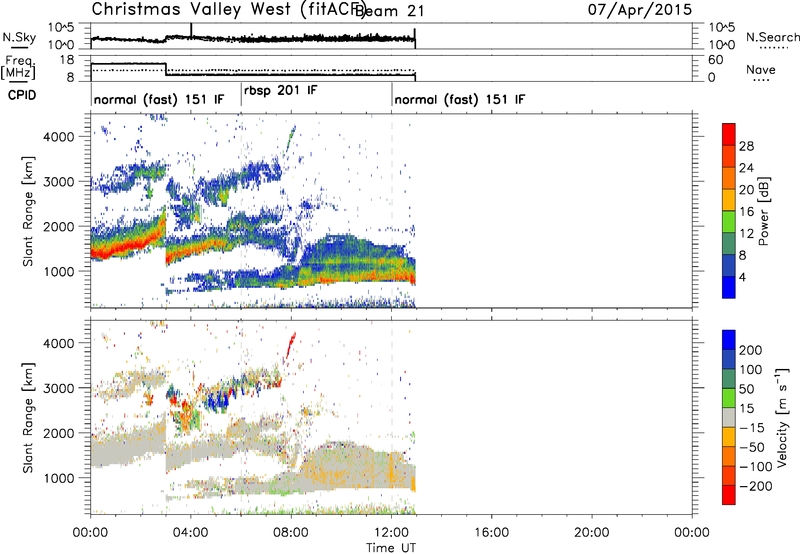Click the power panel 'Slant Range [km]' label
This screenshot has width=800, height=554.
tap(28, 211)
